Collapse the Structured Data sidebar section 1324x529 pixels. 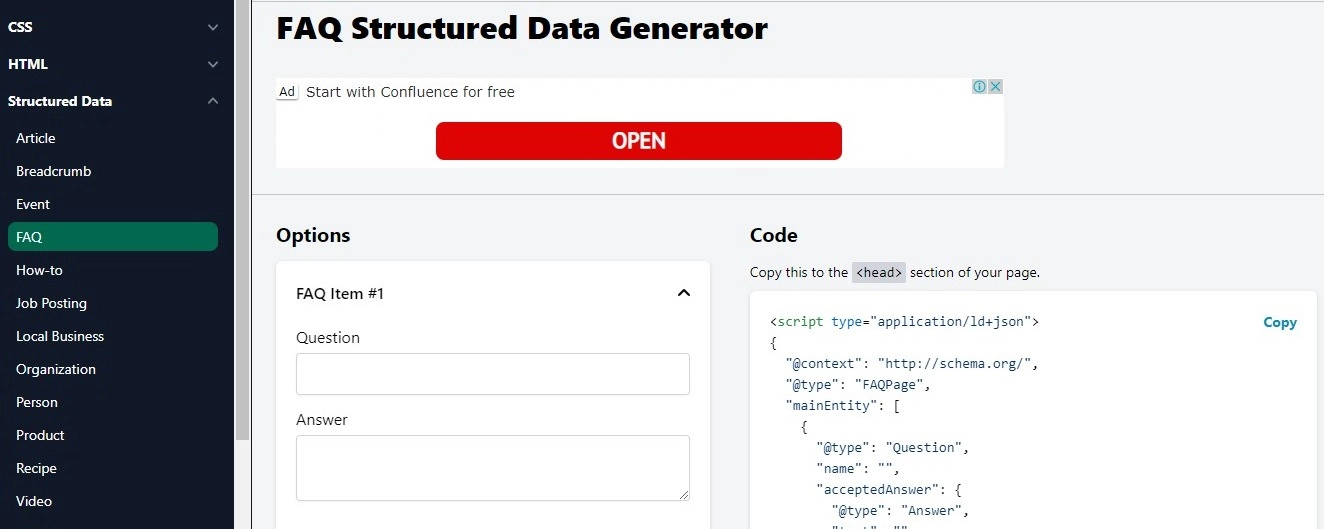(113, 101)
